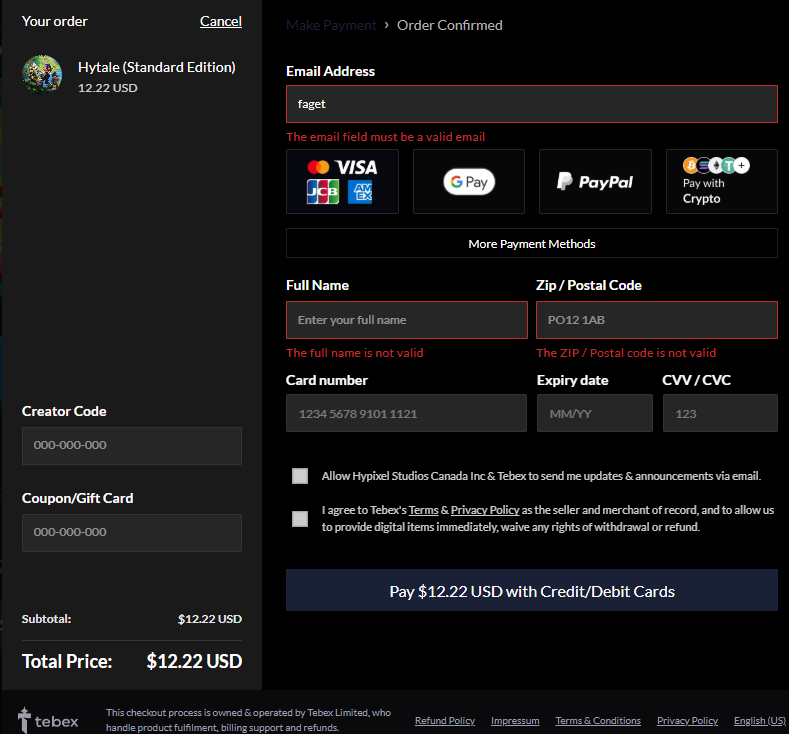Open the English (US) language selector

pos(760,720)
